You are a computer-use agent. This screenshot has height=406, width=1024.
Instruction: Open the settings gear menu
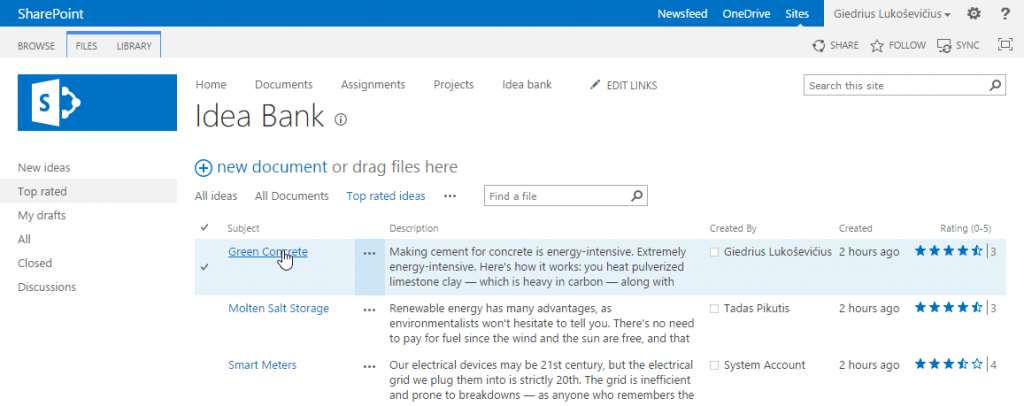tap(974, 14)
